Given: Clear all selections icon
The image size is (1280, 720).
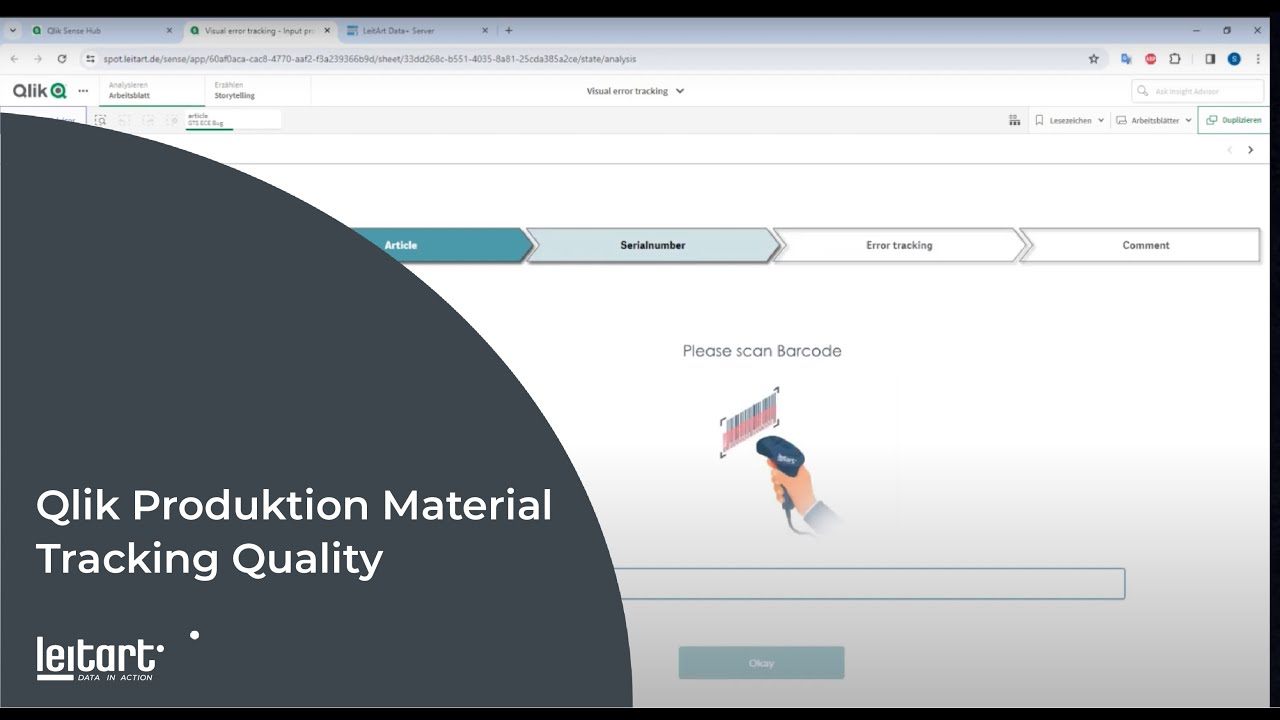Looking at the screenshot, I should [172, 120].
